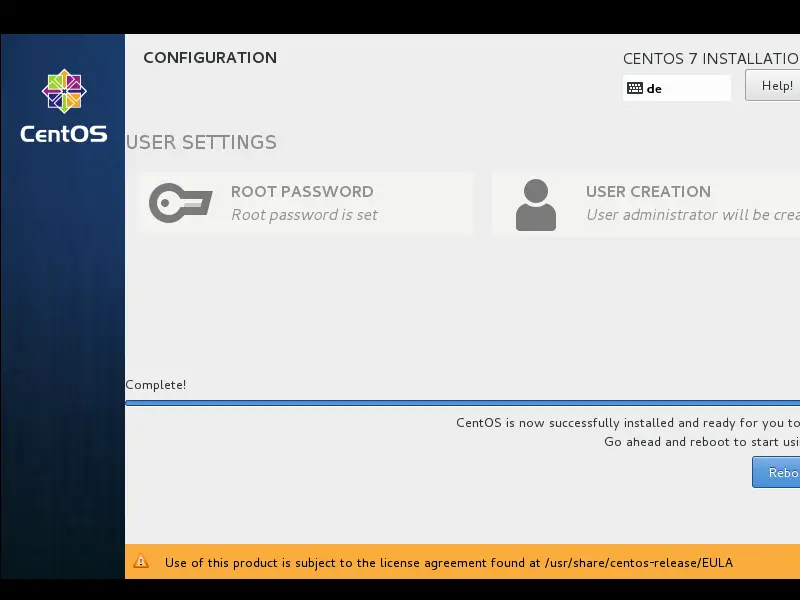The image size is (800, 600).
Task: Click the CONFIGURATION heading
Action: coord(210,58)
